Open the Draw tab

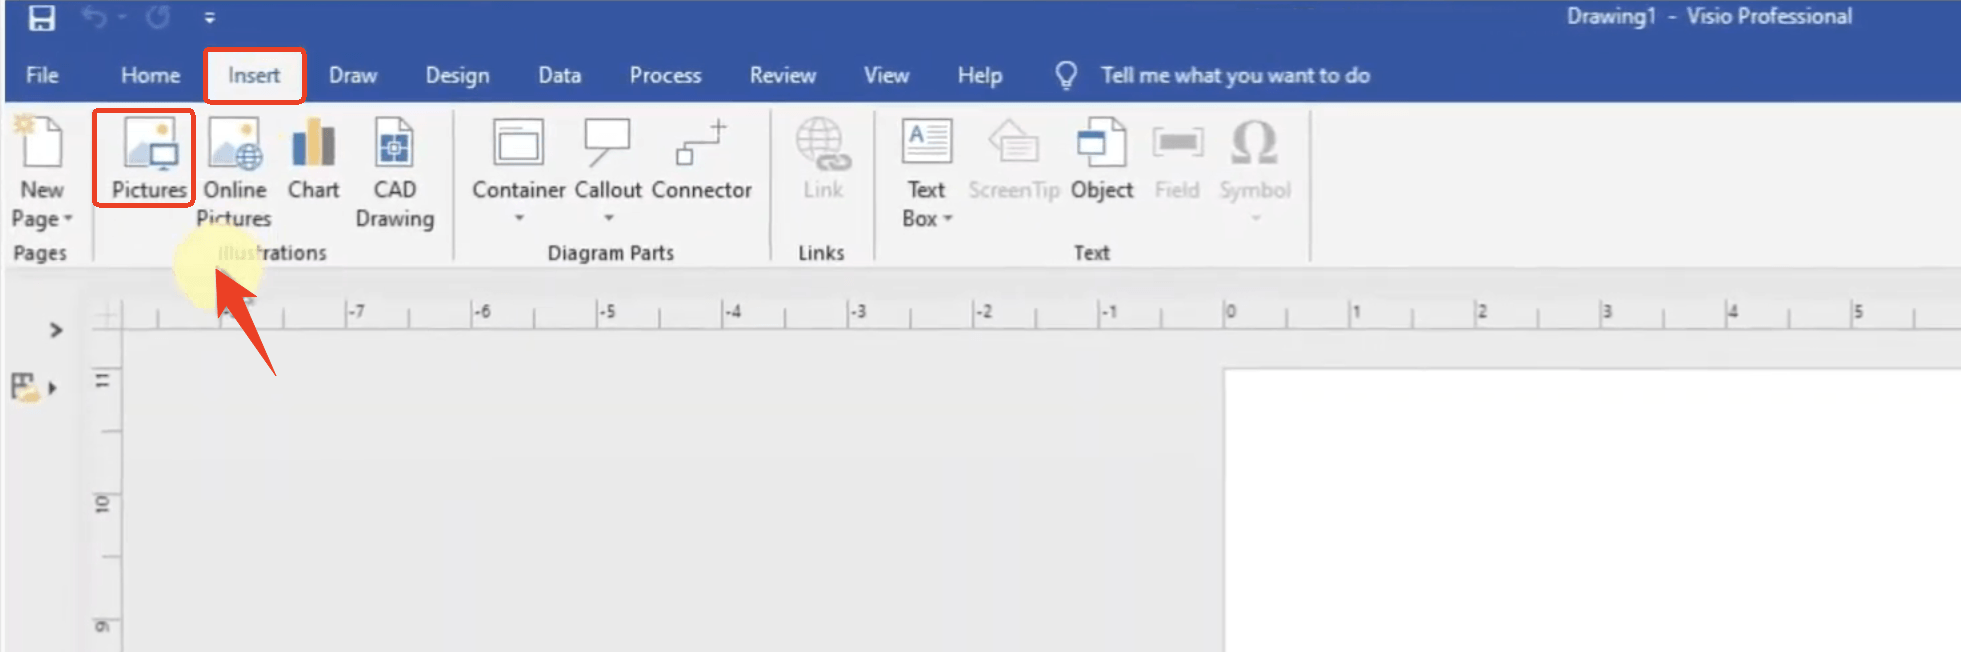pos(353,75)
